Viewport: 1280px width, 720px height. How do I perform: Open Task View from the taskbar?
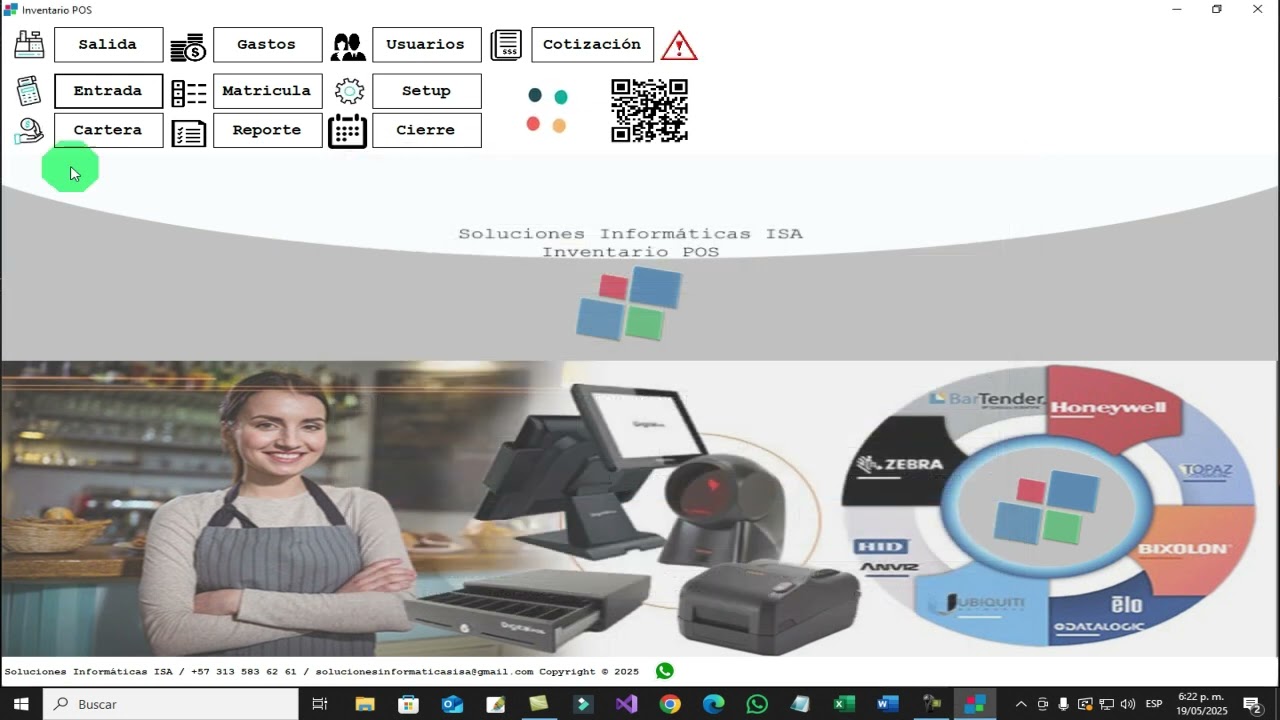(x=320, y=704)
